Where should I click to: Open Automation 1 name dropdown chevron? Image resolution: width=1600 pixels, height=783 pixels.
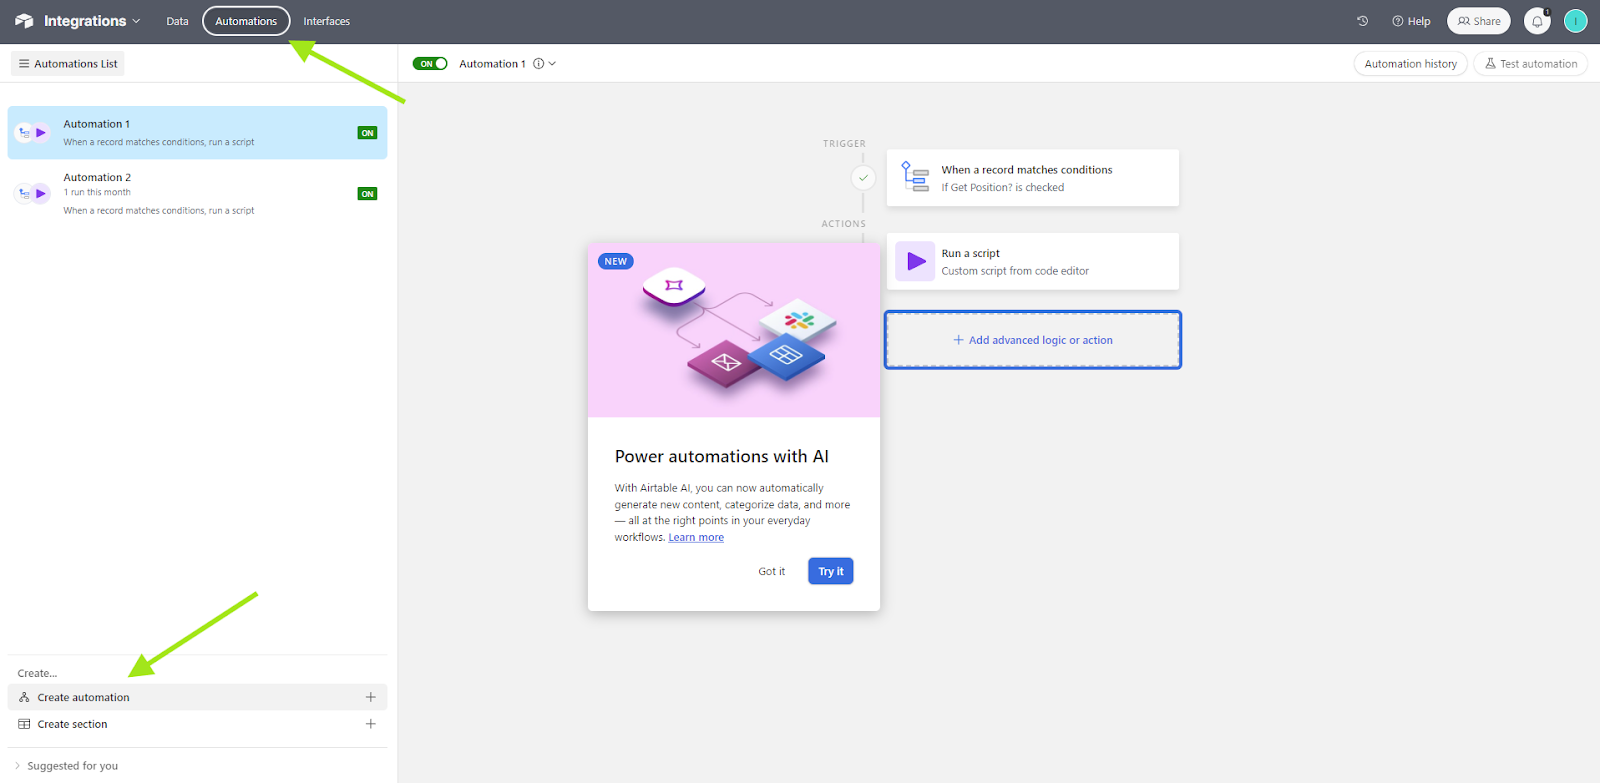(x=552, y=64)
